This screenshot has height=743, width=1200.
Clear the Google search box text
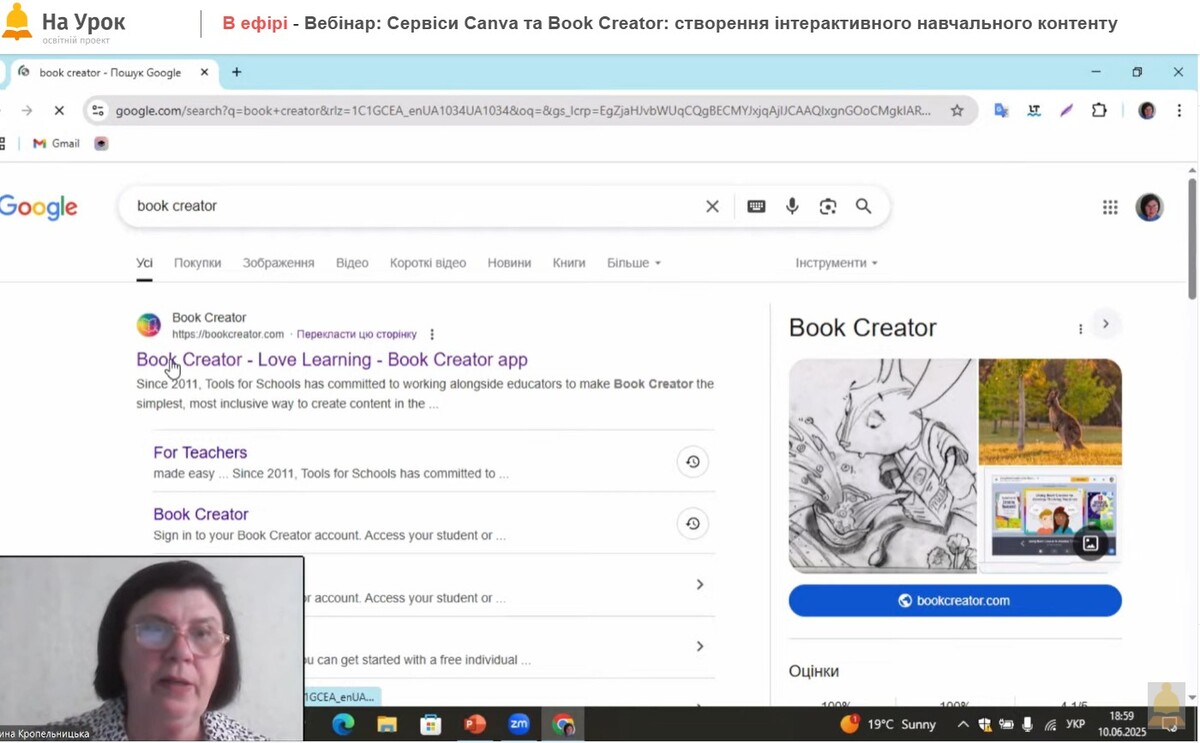(712, 207)
